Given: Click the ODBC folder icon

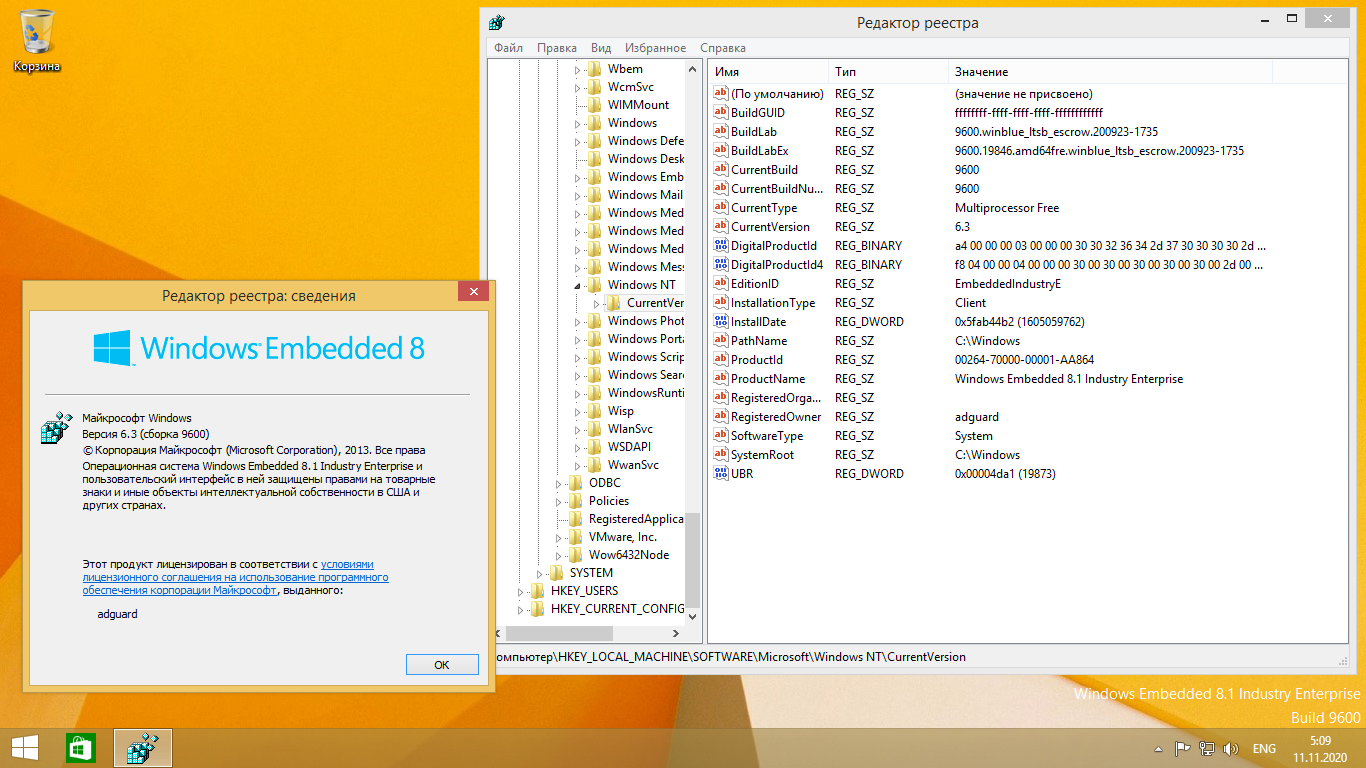Looking at the screenshot, I should click(575, 483).
